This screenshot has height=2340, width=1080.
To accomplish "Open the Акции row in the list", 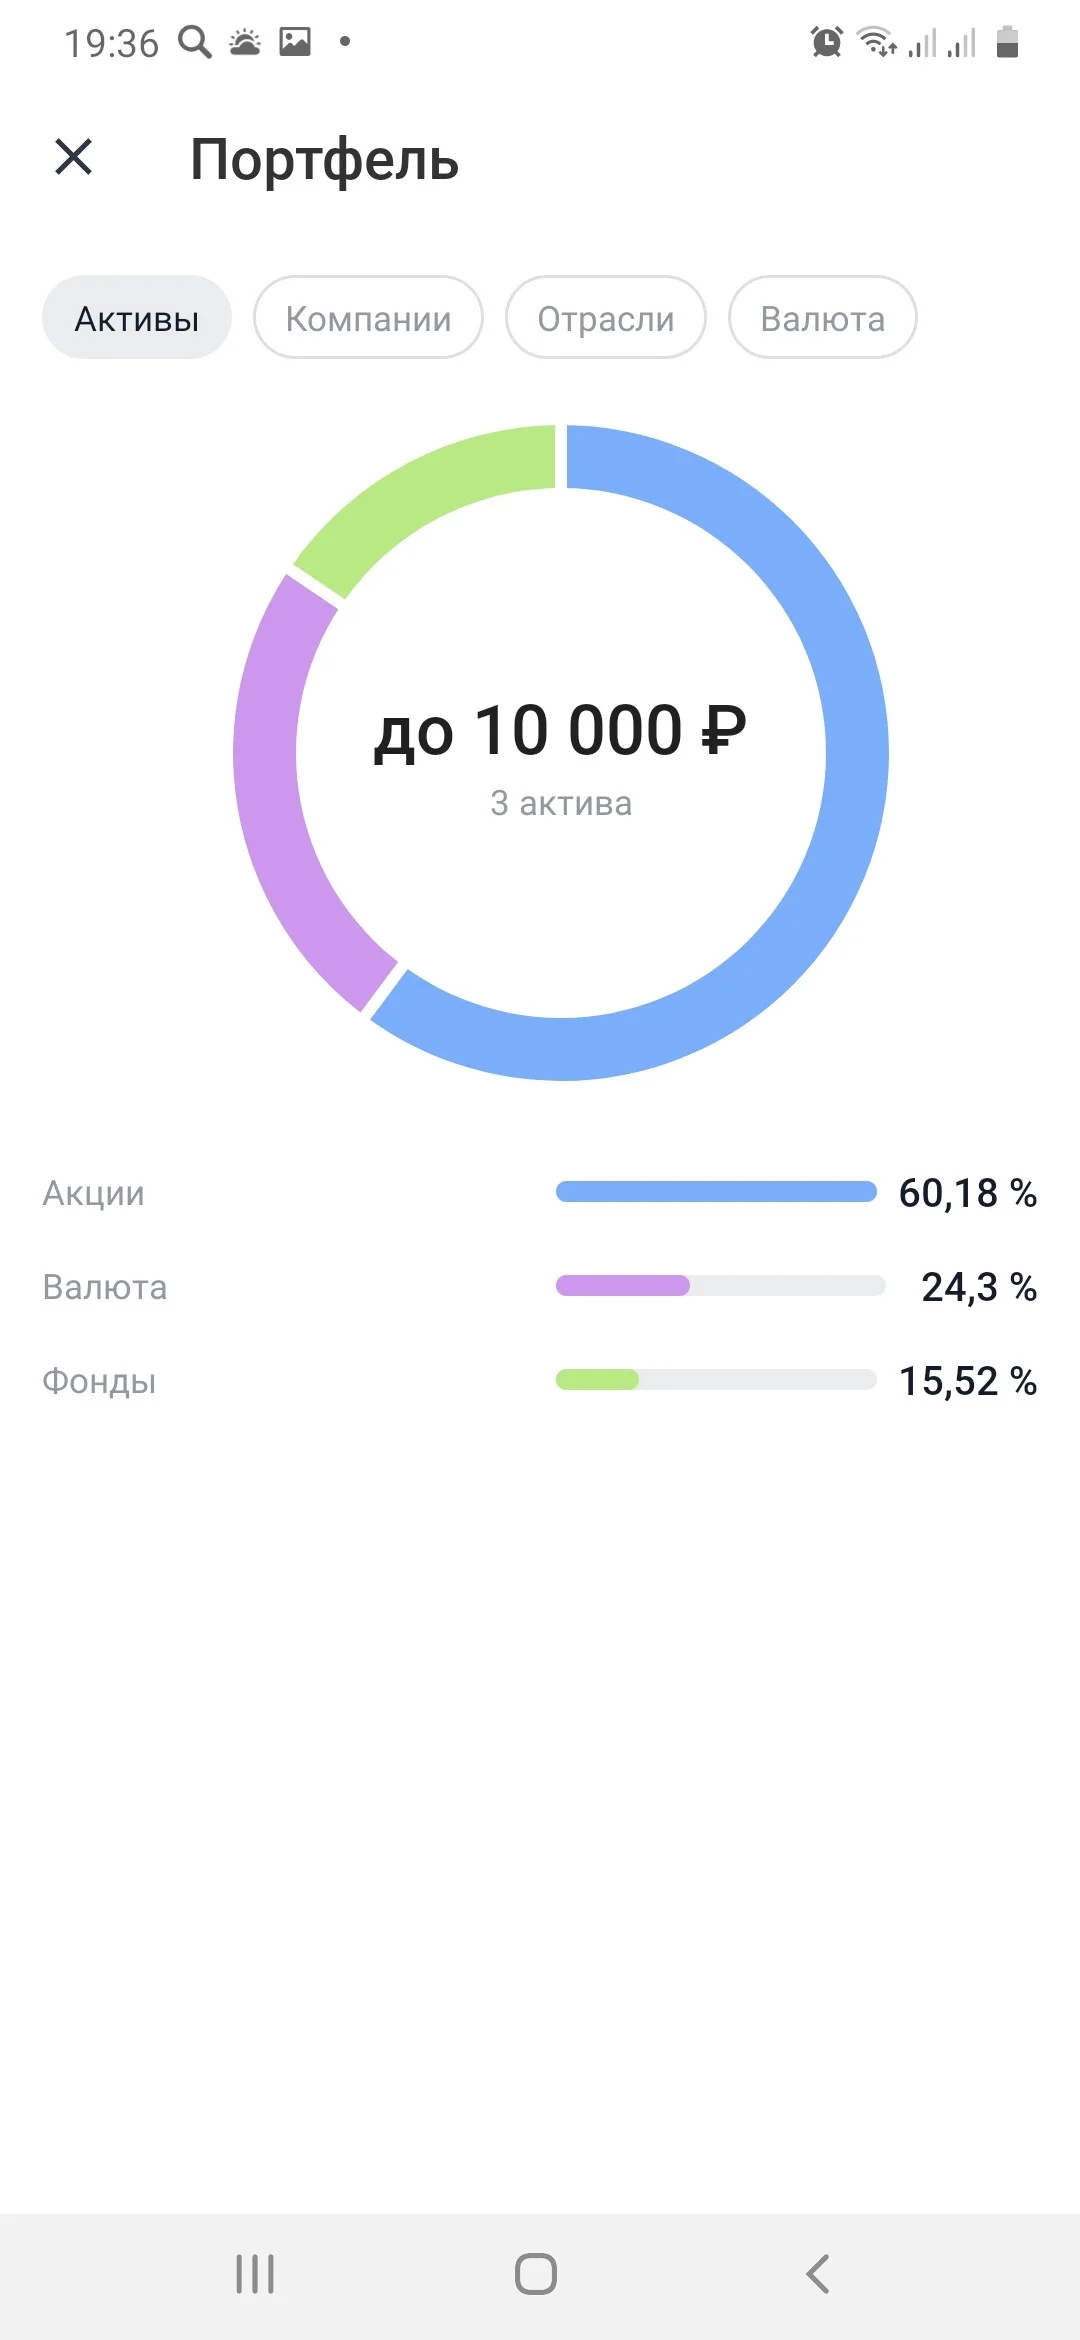I will [x=540, y=1193].
